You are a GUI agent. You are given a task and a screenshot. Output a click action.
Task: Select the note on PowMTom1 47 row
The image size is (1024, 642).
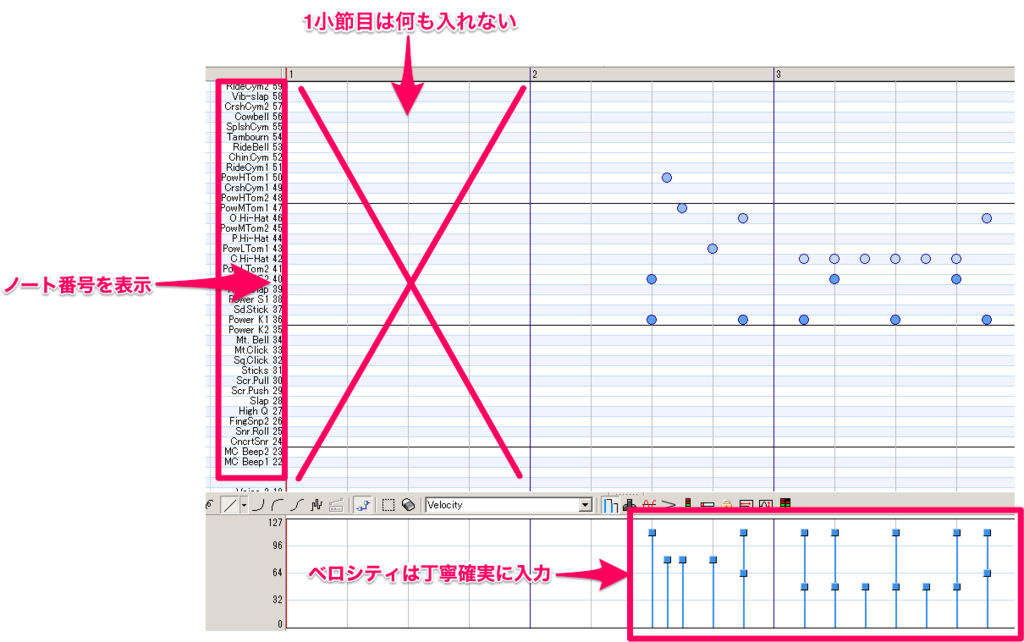click(682, 208)
